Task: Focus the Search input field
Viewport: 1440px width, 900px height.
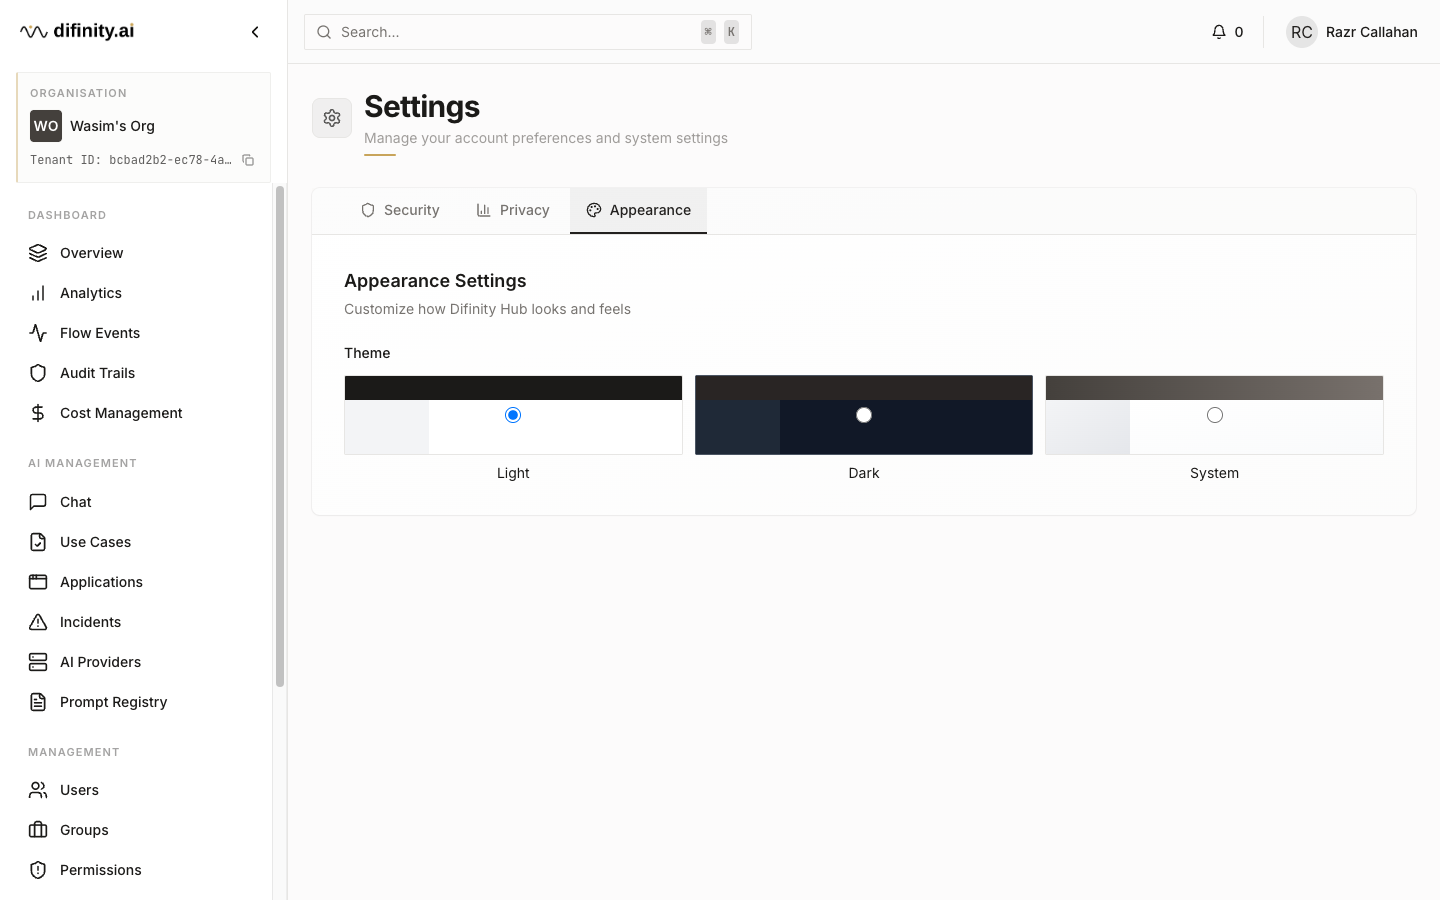Action: click(528, 32)
